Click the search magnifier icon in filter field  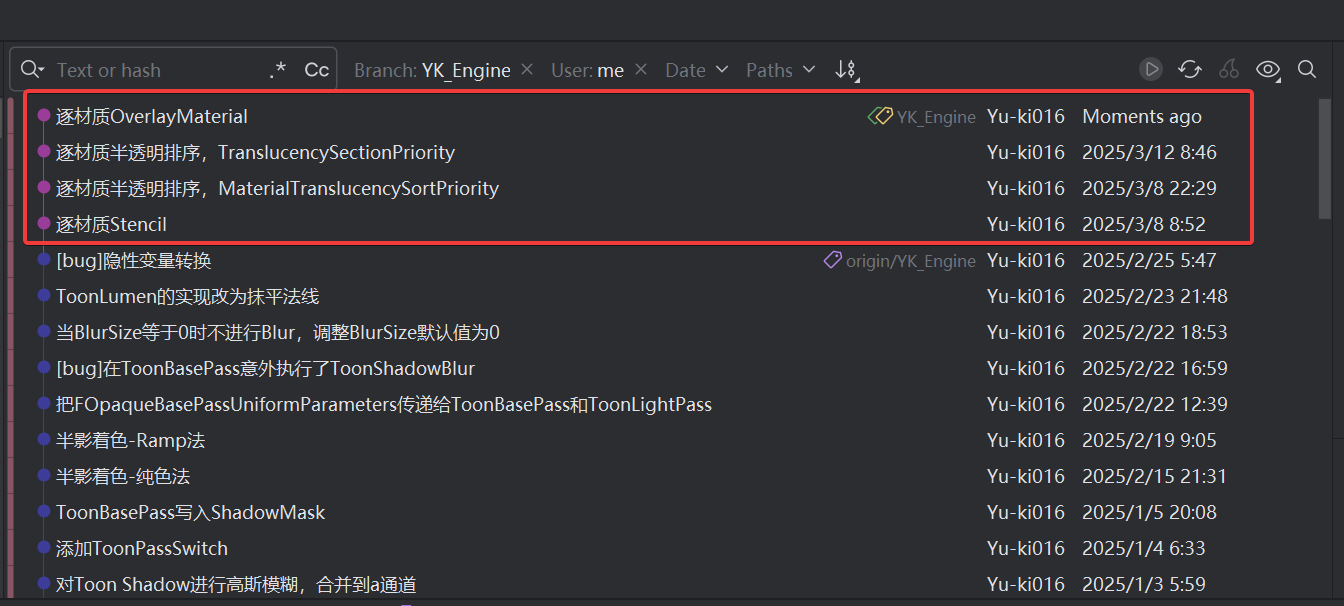[x=30, y=70]
